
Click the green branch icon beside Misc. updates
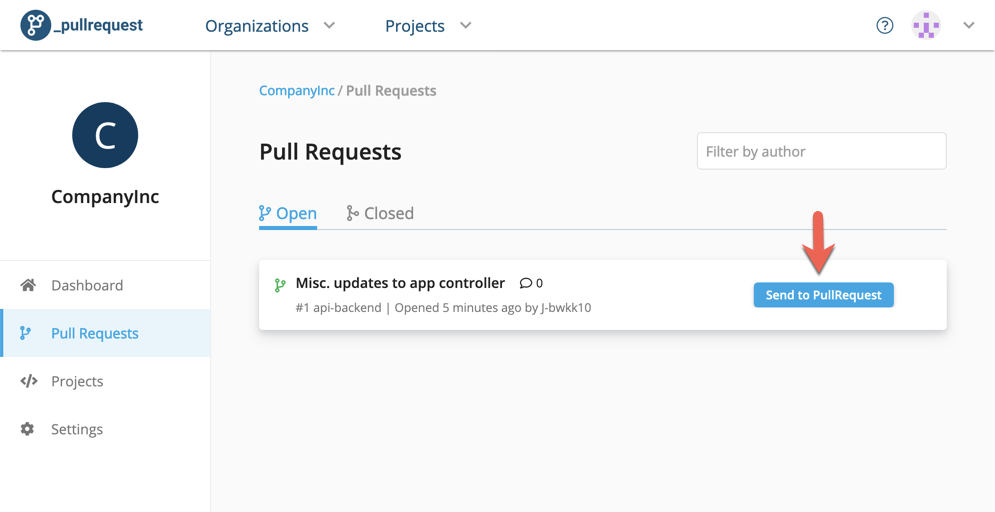pyautogui.click(x=280, y=285)
